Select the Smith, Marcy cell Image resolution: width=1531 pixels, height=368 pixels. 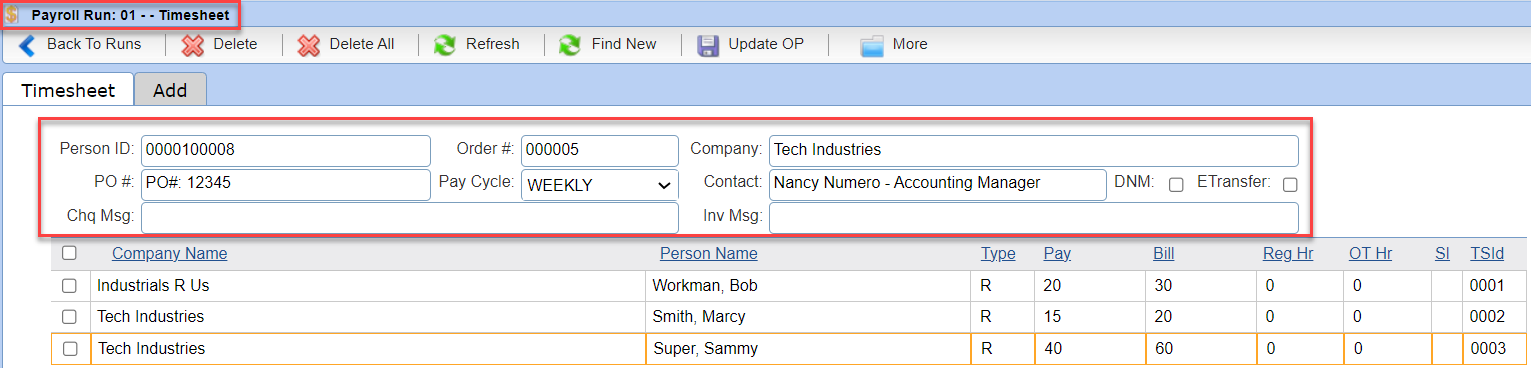click(x=808, y=317)
